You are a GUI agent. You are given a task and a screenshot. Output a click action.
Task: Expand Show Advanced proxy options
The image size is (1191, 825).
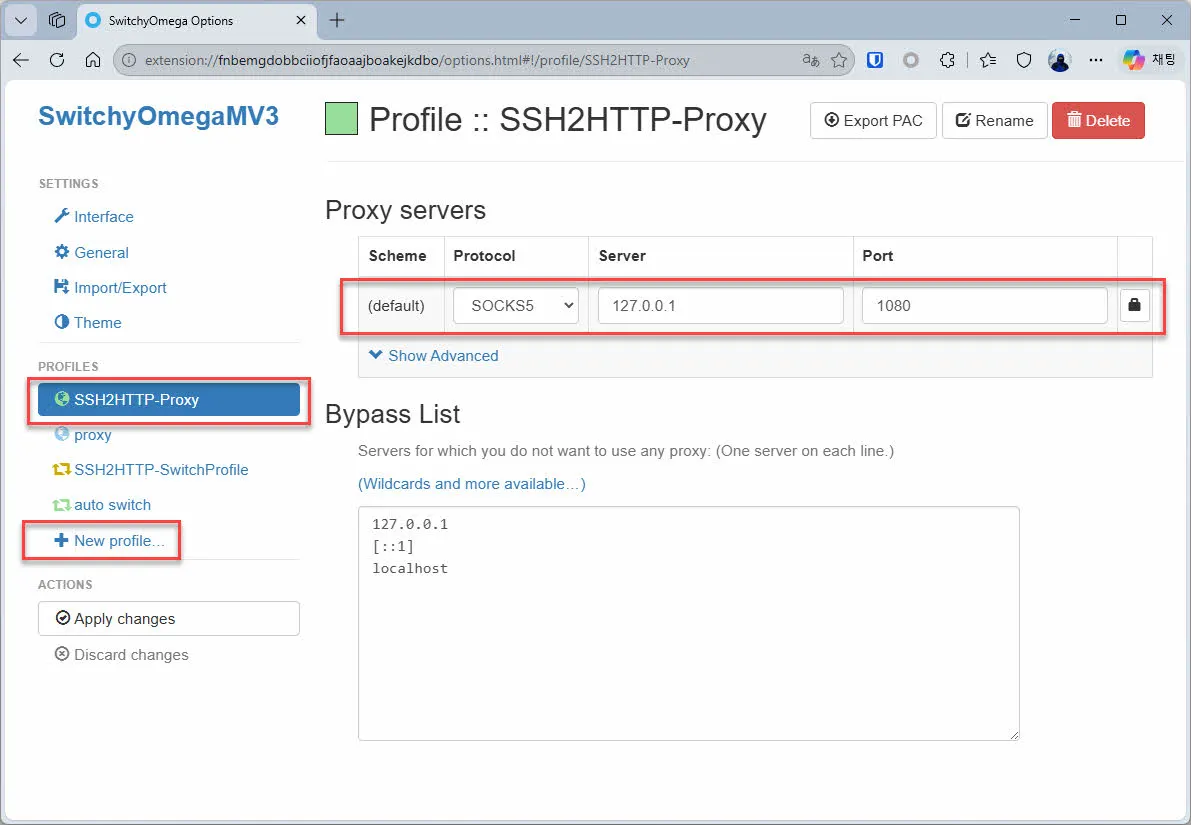pos(434,356)
